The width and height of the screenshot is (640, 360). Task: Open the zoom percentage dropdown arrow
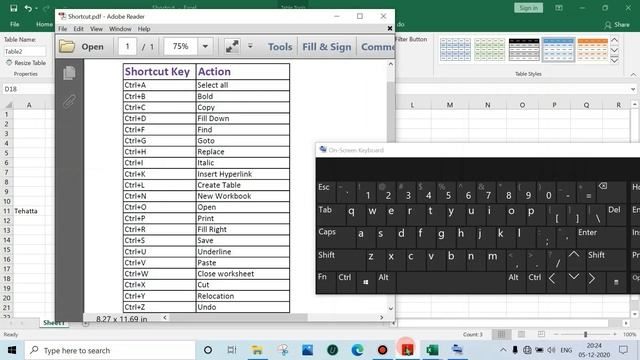point(205,47)
